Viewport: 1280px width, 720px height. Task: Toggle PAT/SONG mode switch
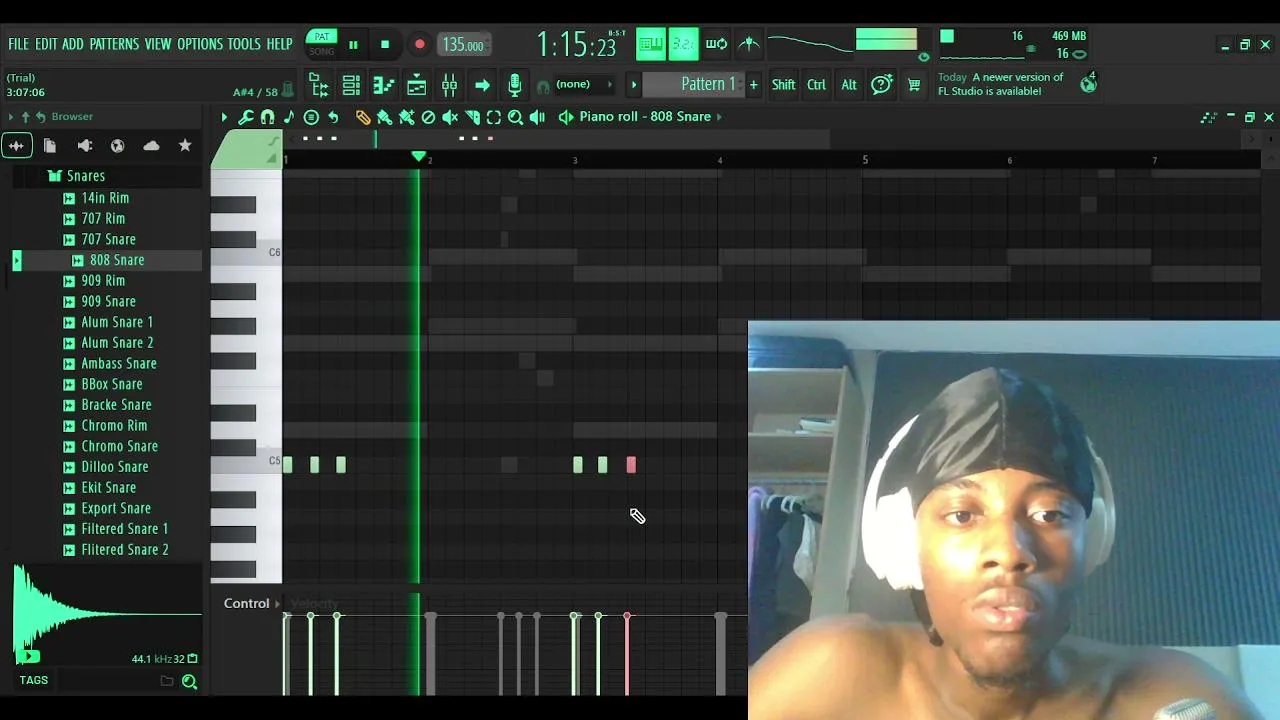coord(322,44)
